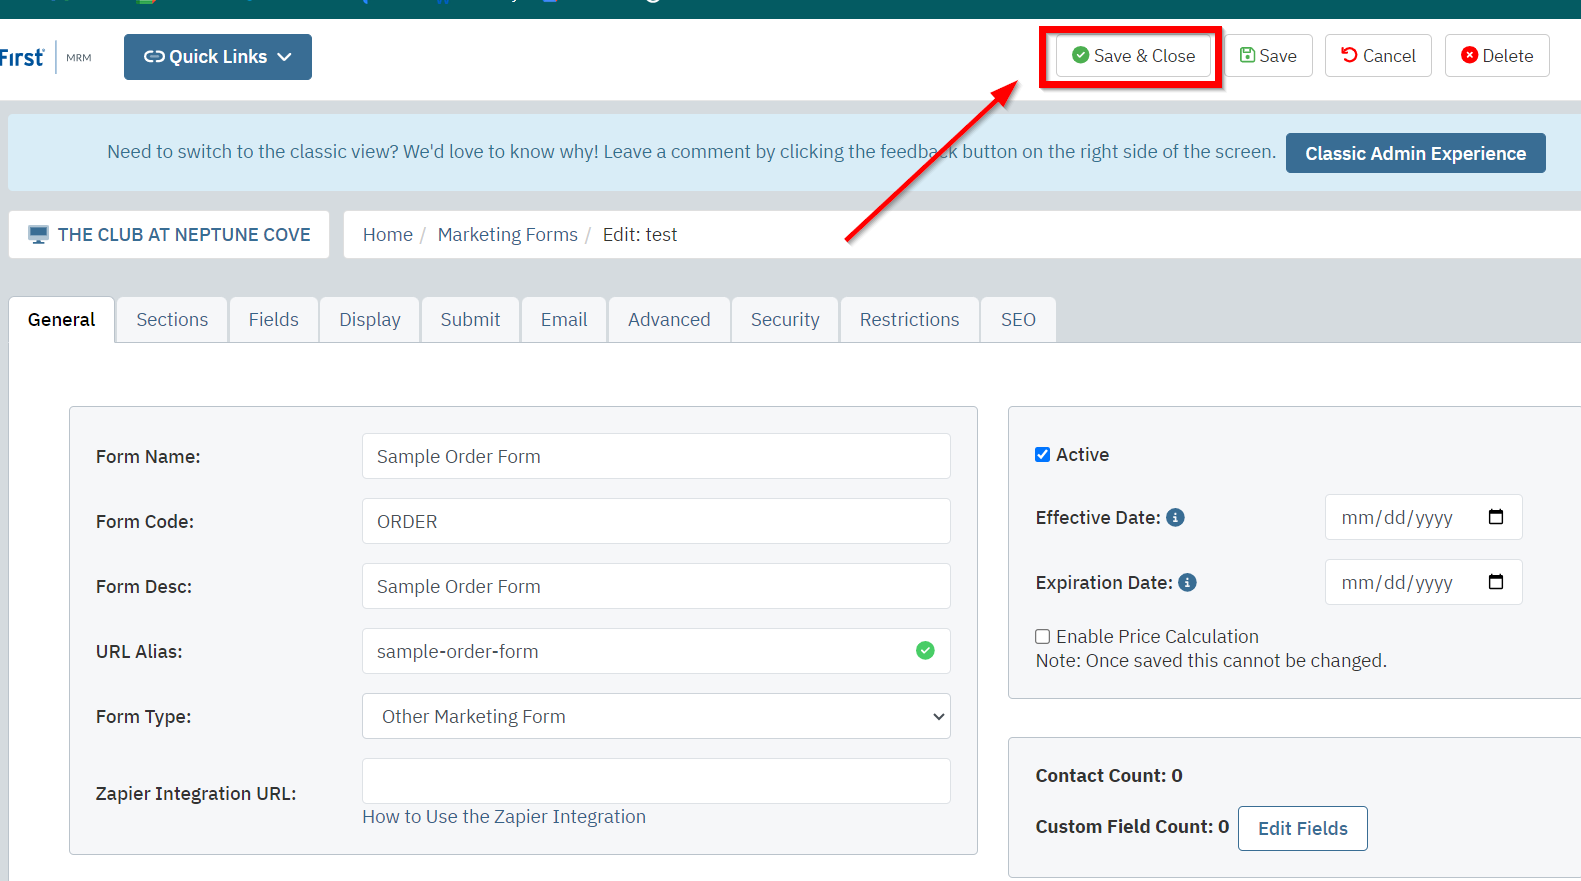1581x881 pixels.
Task: Click the 'Edit: test' breadcrumb text
Action: pyautogui.click(x=640, y=234)
